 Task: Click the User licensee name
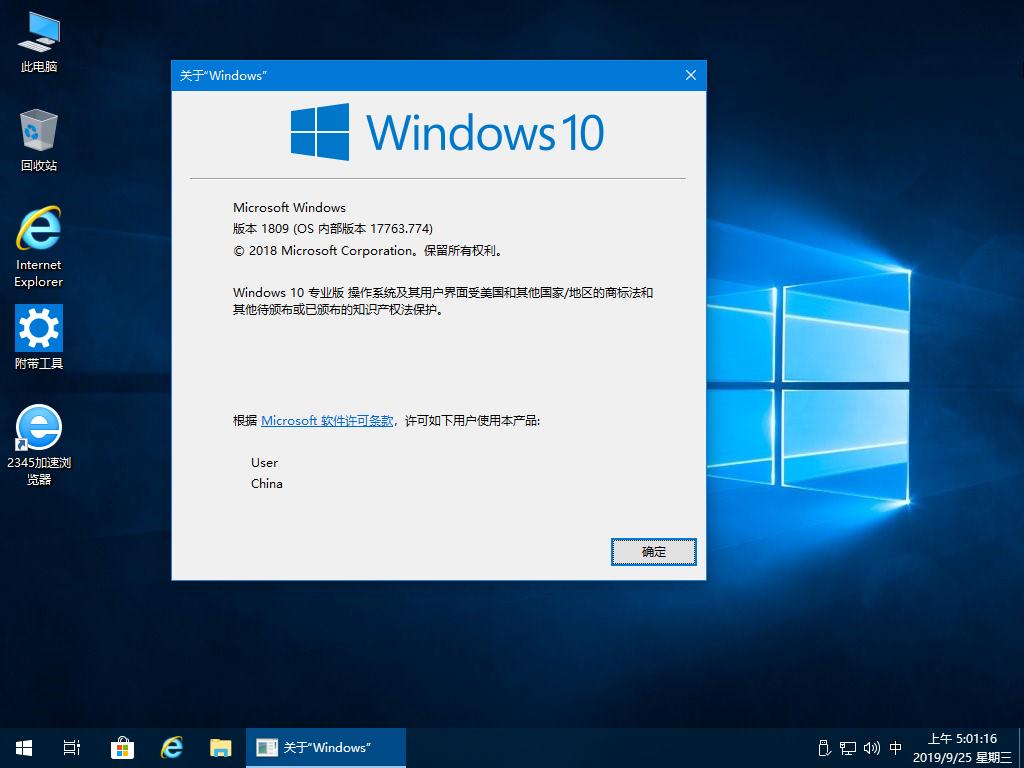pyautogui.click(x=264, y=462)
